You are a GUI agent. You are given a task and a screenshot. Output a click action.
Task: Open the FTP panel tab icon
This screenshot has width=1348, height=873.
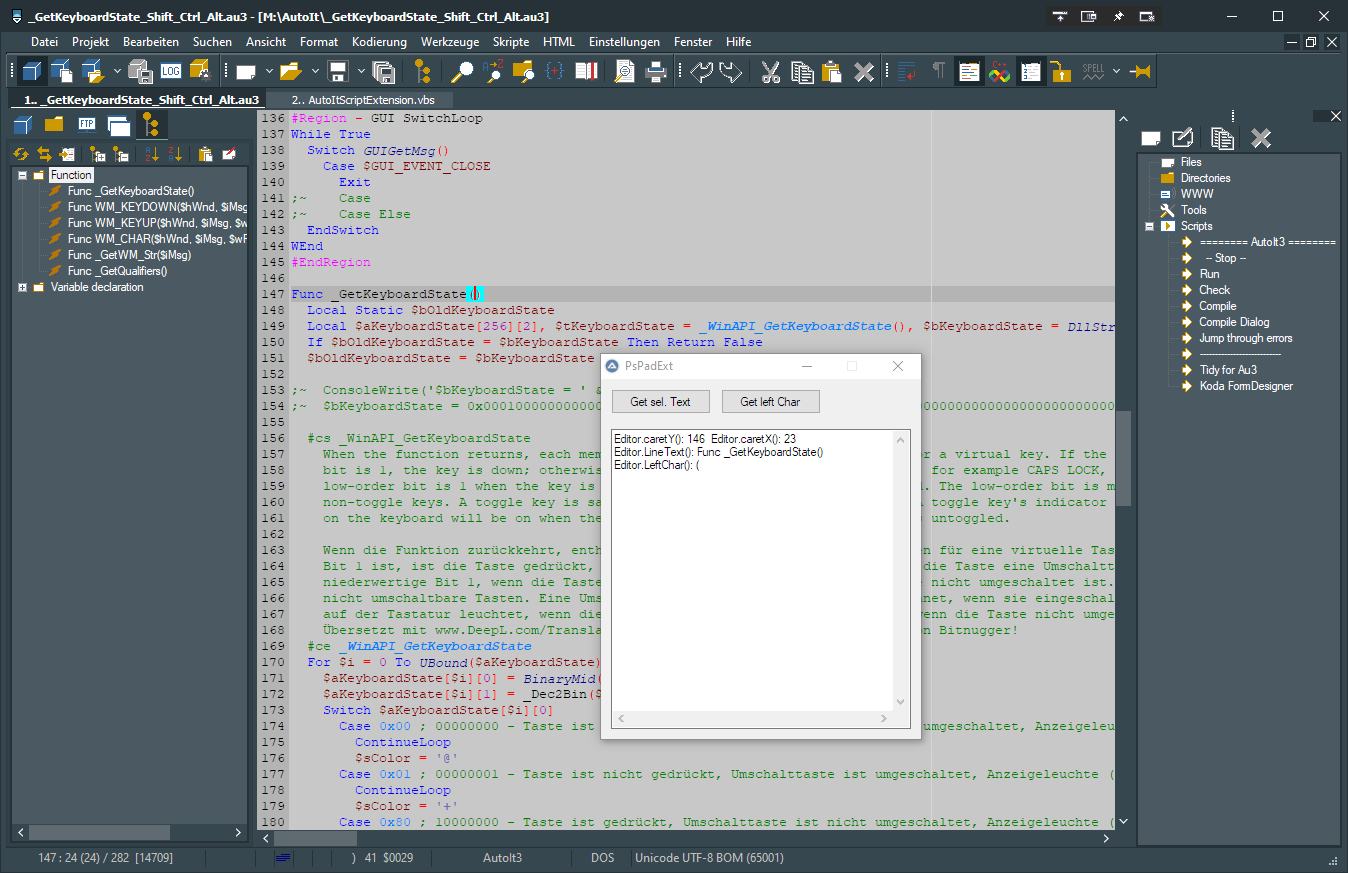point(87,125)
